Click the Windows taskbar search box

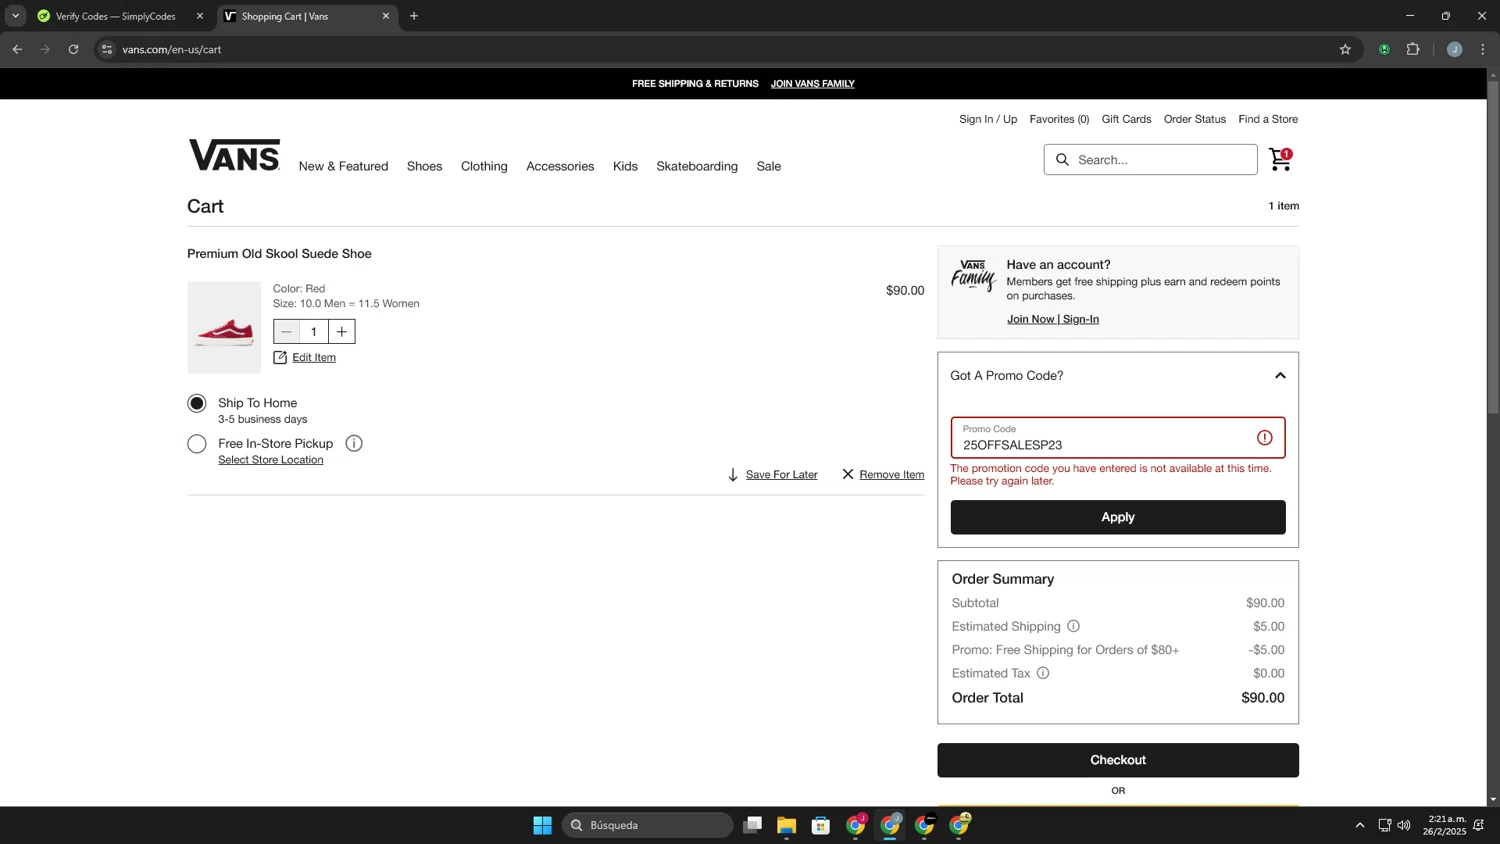pyautogui.click(x=648, y=825)
